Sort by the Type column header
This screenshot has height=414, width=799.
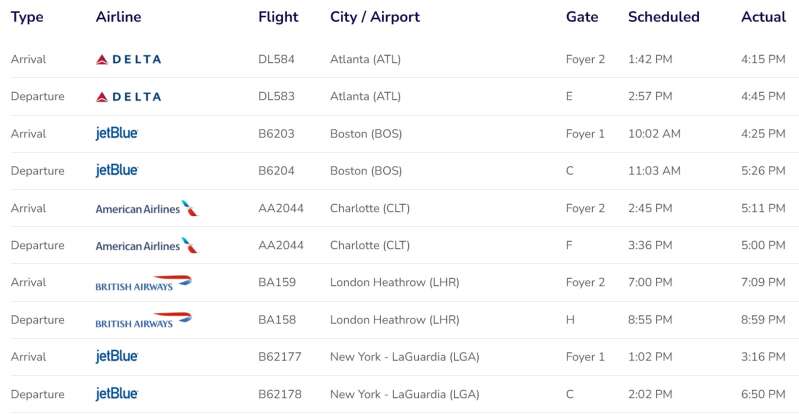click(27, 17)
